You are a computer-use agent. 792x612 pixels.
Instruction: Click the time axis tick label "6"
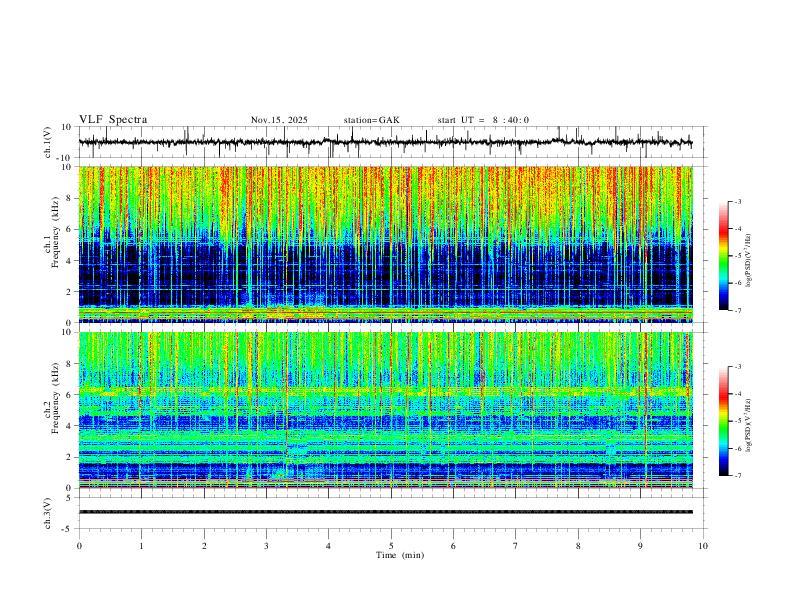click(453, 546)
